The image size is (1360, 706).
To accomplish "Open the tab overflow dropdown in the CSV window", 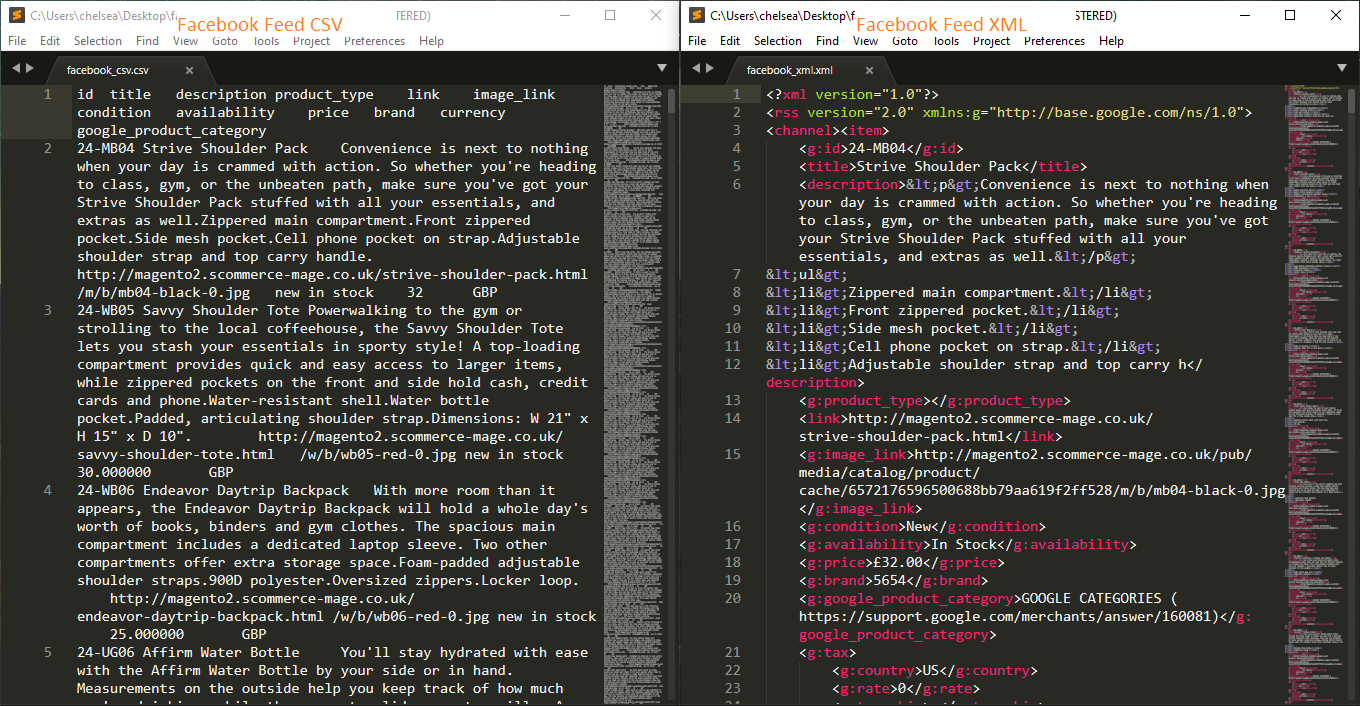I will pos(662,68).
